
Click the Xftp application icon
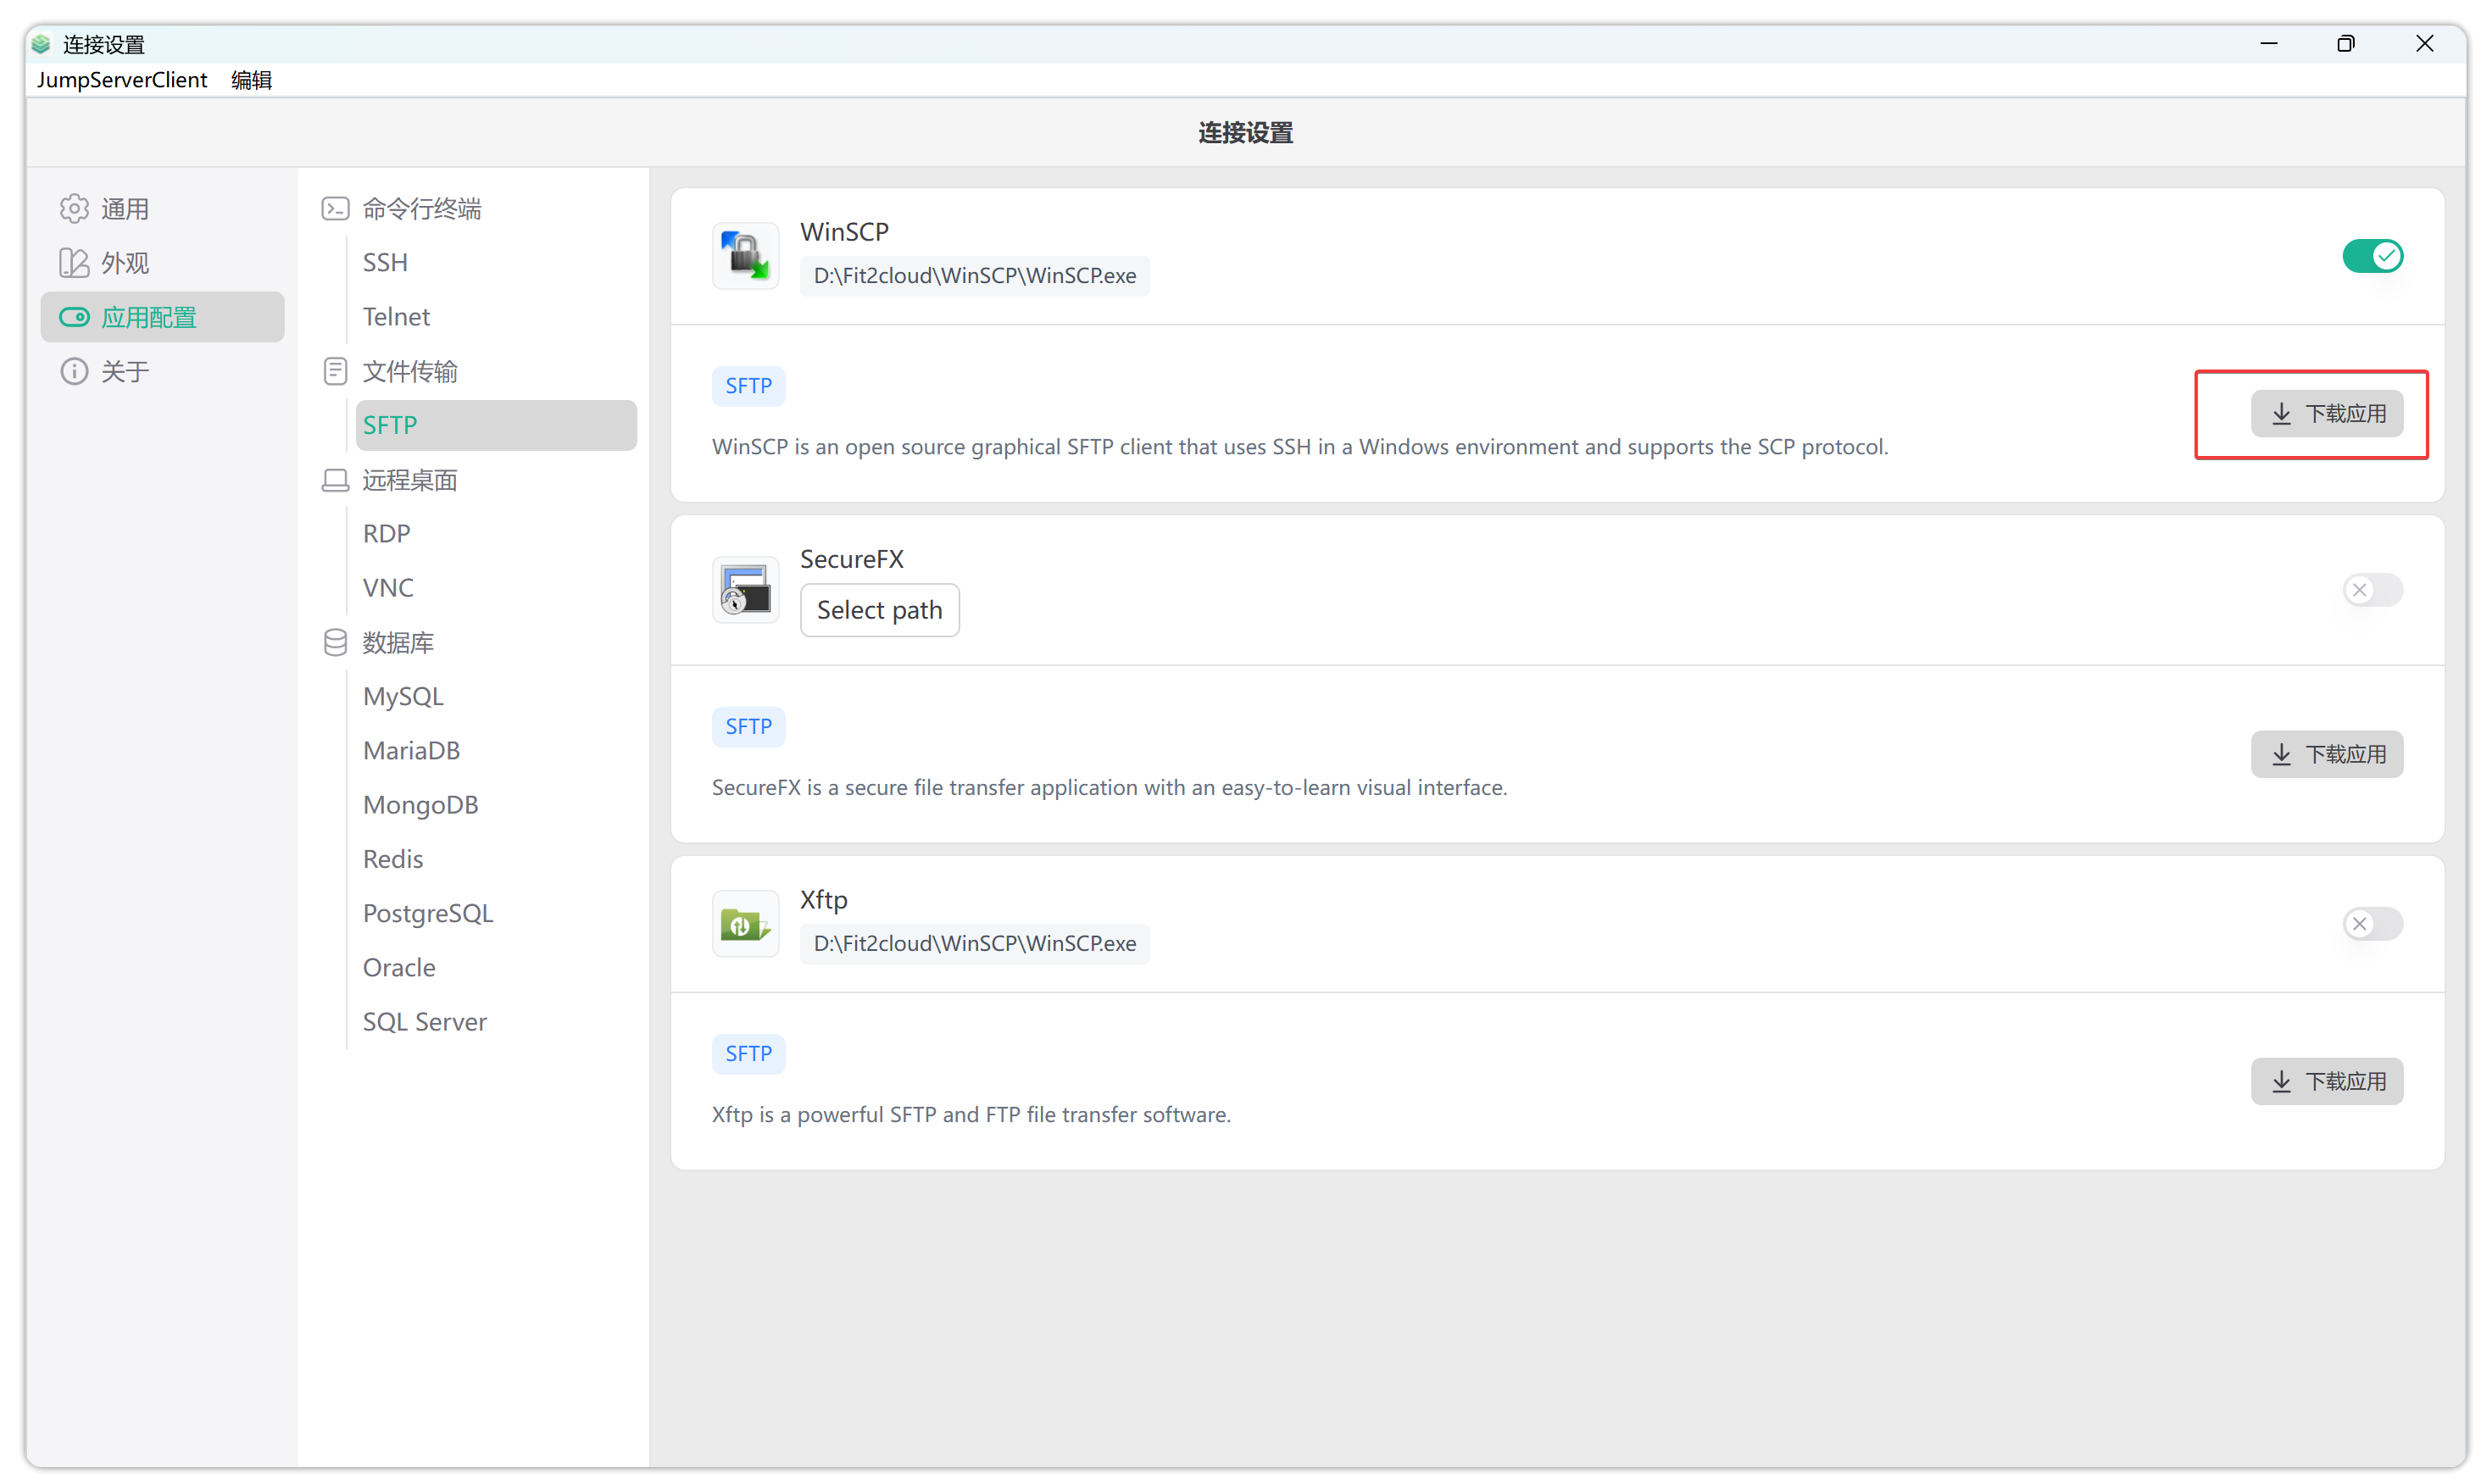745,924
